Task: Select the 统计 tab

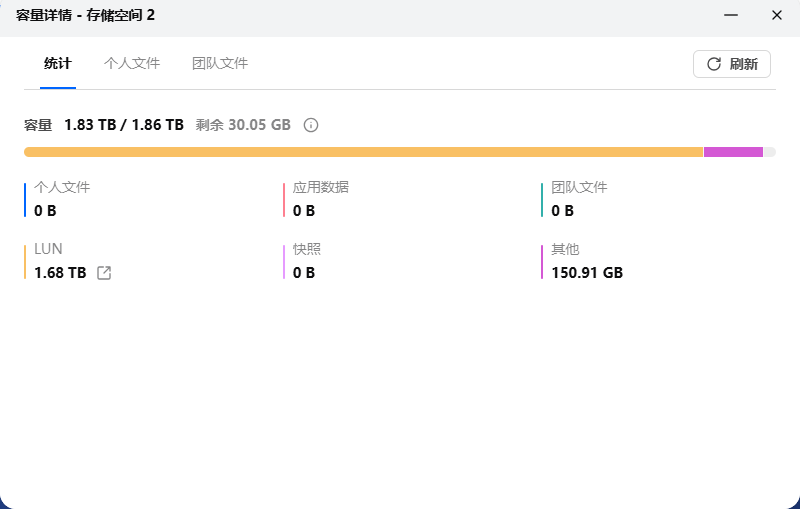Action: [58, 63]
